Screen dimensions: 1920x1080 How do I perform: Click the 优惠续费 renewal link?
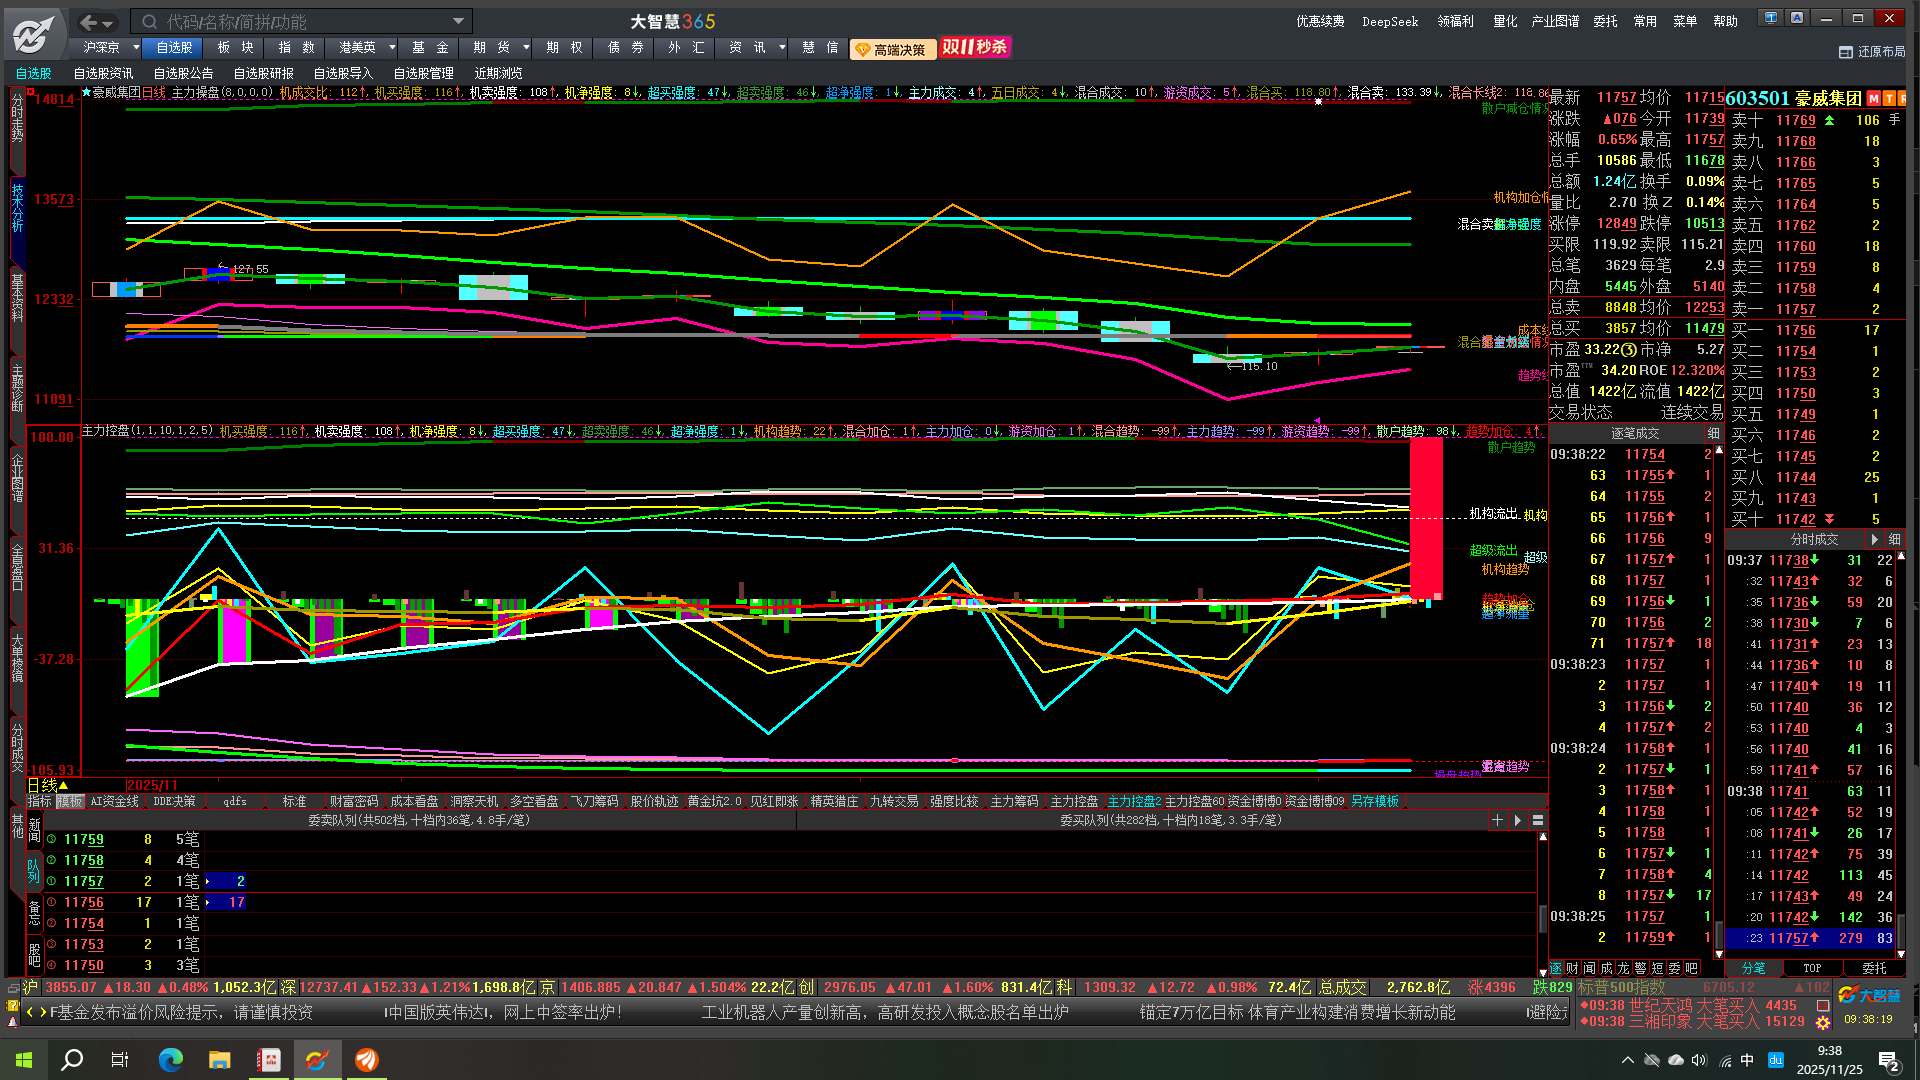pos(1320,21)
